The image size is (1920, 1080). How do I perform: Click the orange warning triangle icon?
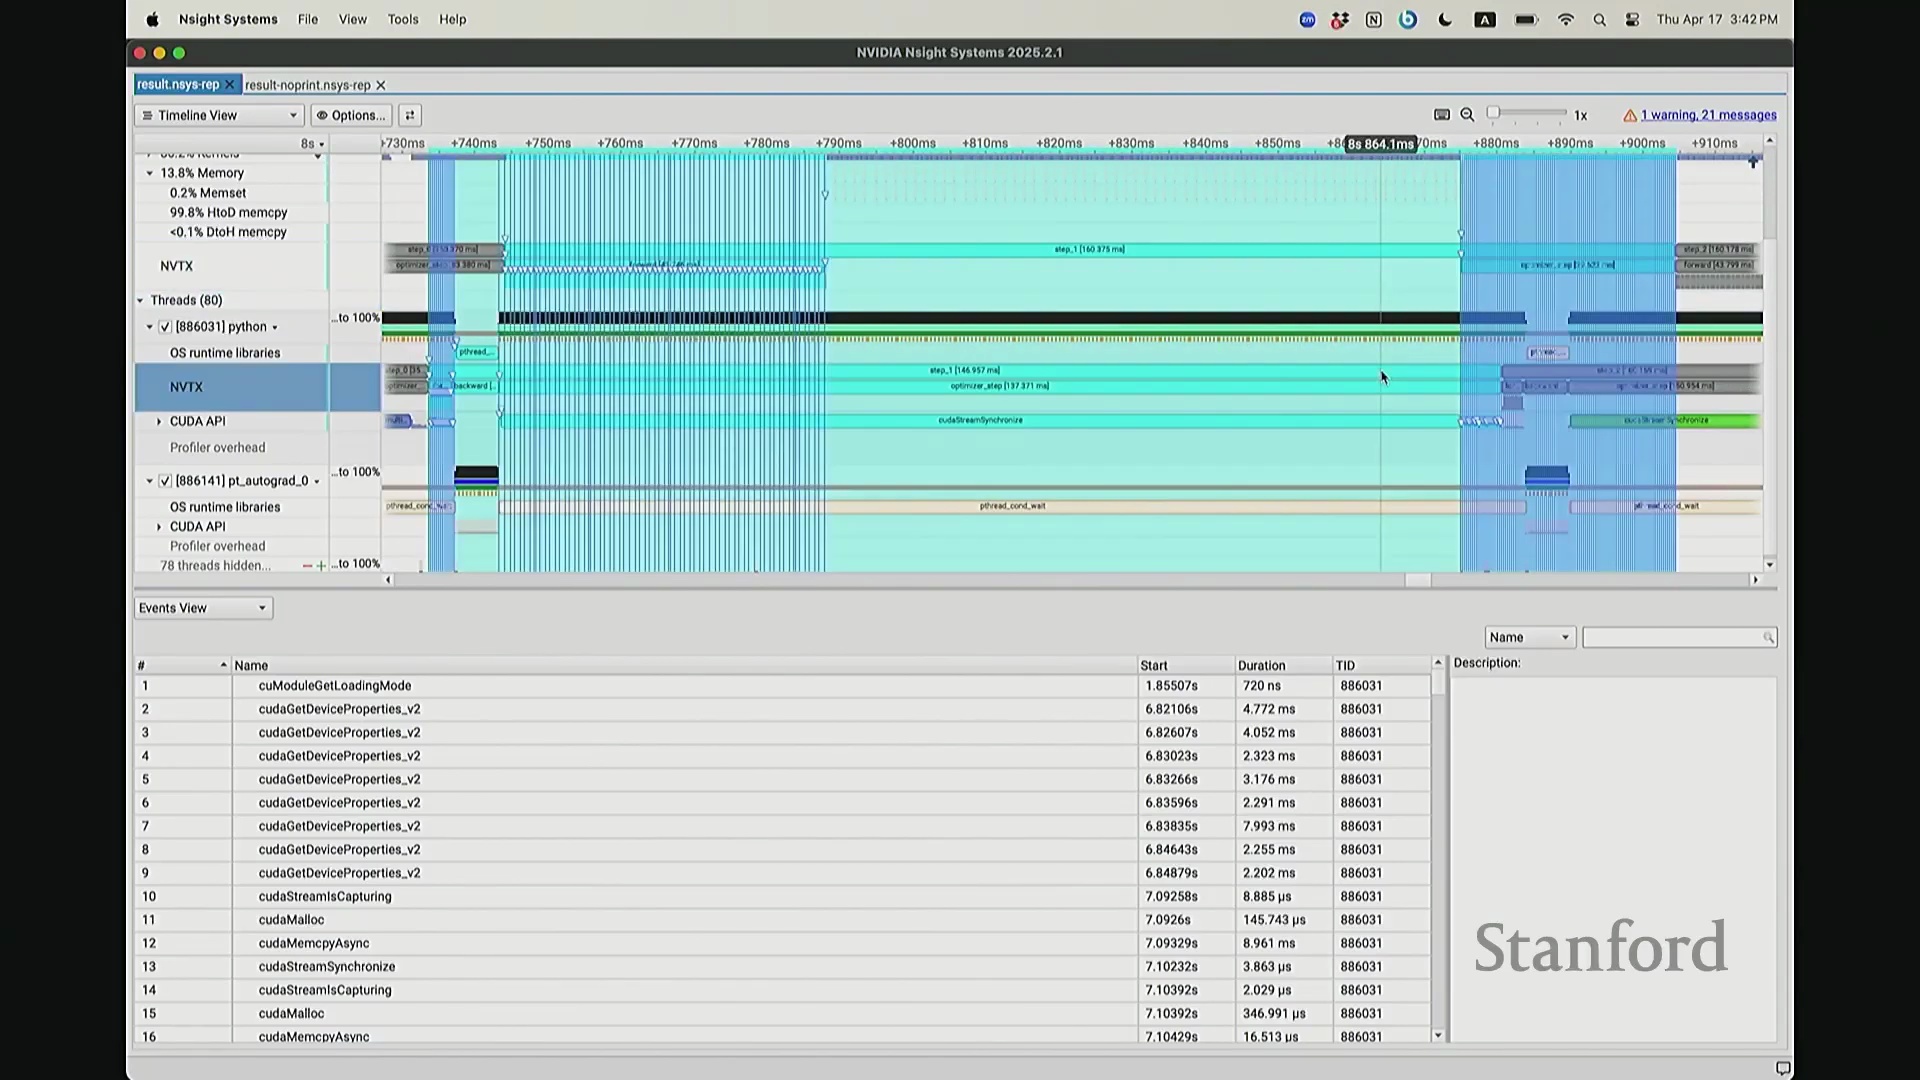pos(1629,116)
